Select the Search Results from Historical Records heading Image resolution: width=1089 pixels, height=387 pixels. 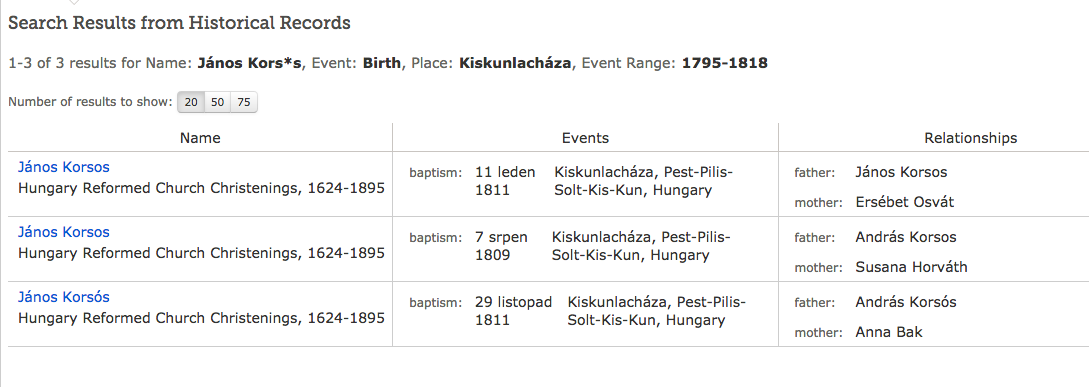click(x=179, y=23)
